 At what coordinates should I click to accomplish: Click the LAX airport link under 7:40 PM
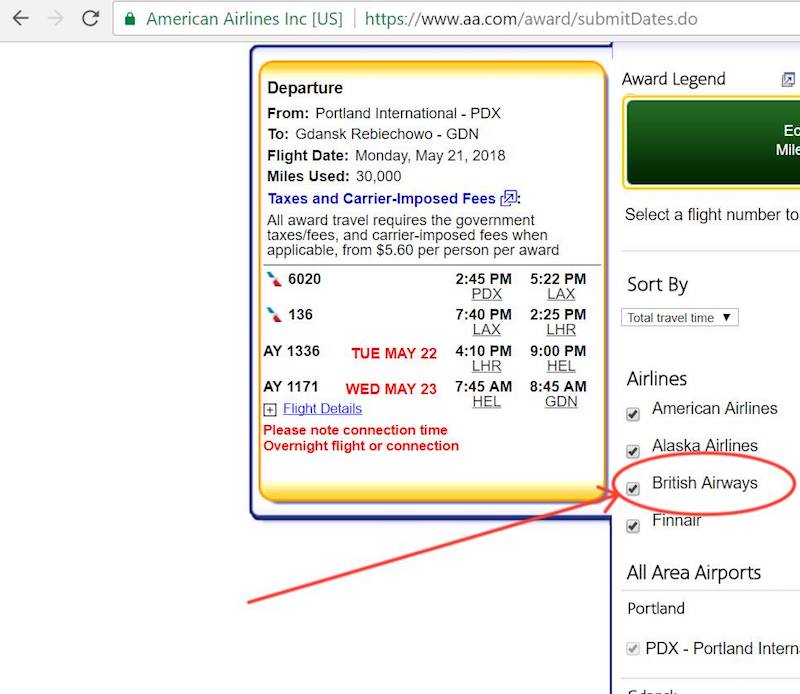point(486,329)
